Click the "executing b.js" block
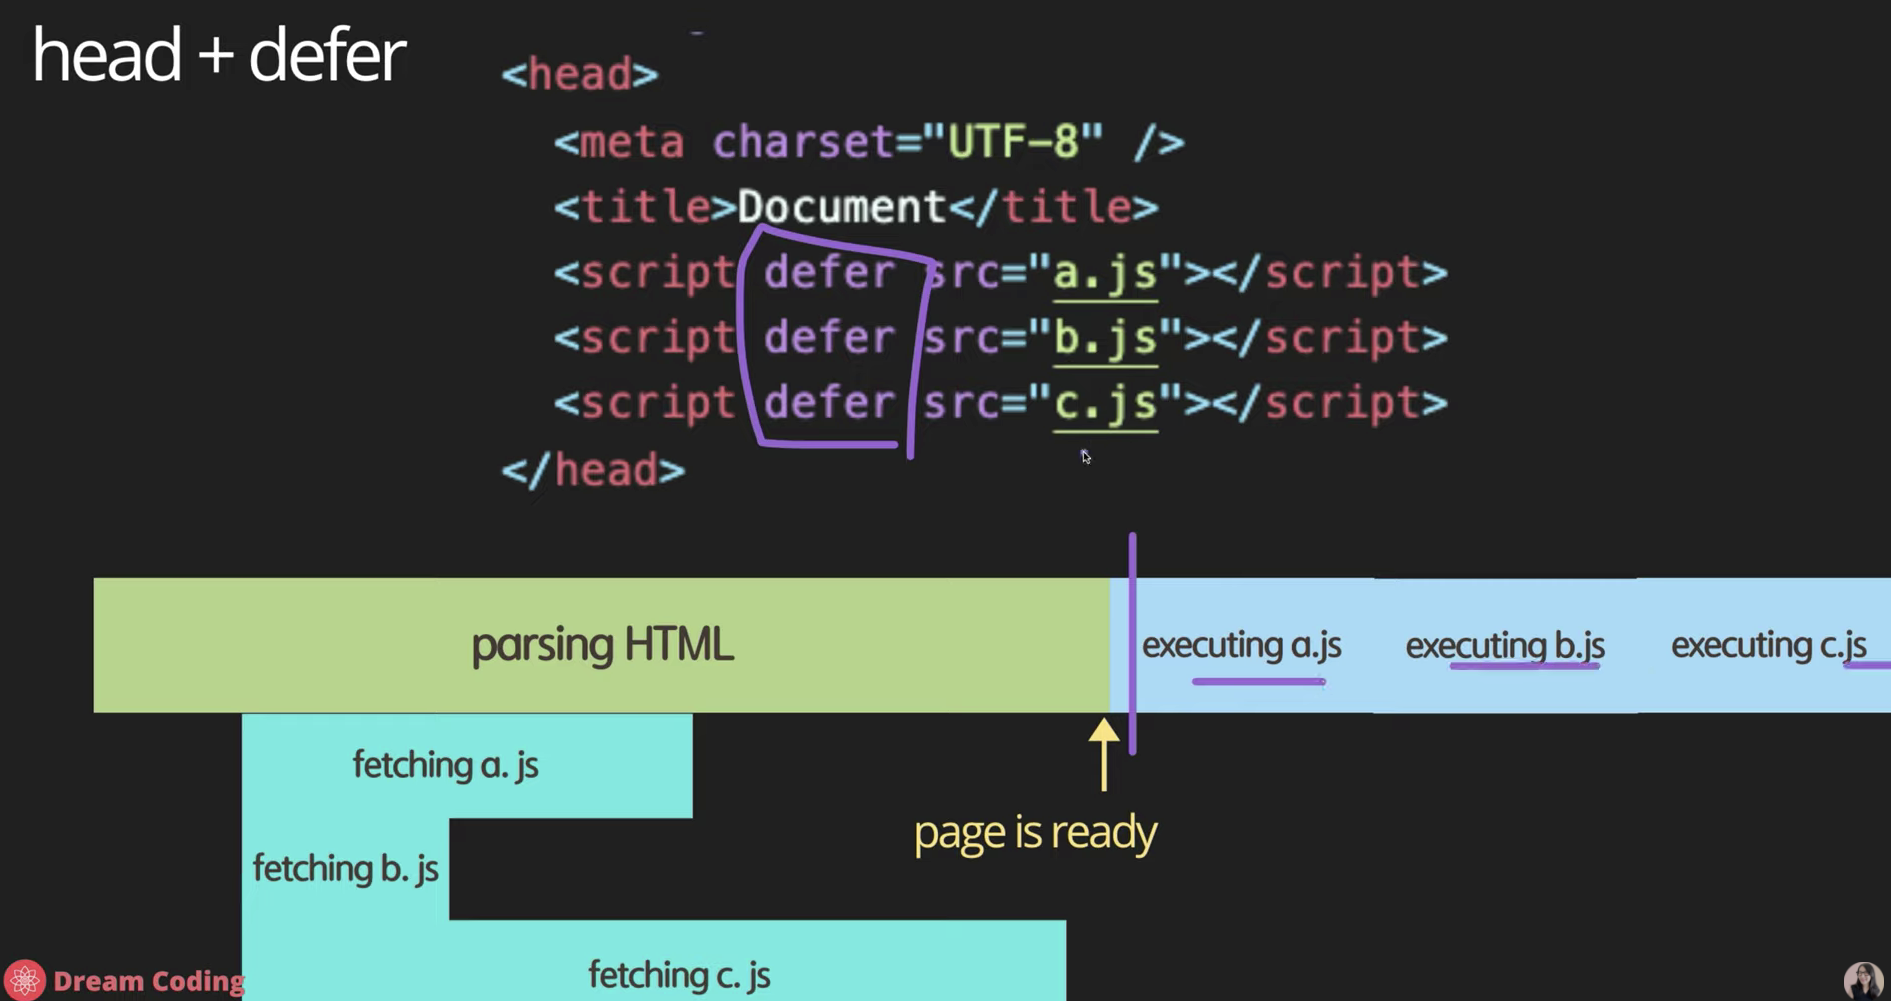Viewport: 1891px width, 1001px height. [1504, 645]
